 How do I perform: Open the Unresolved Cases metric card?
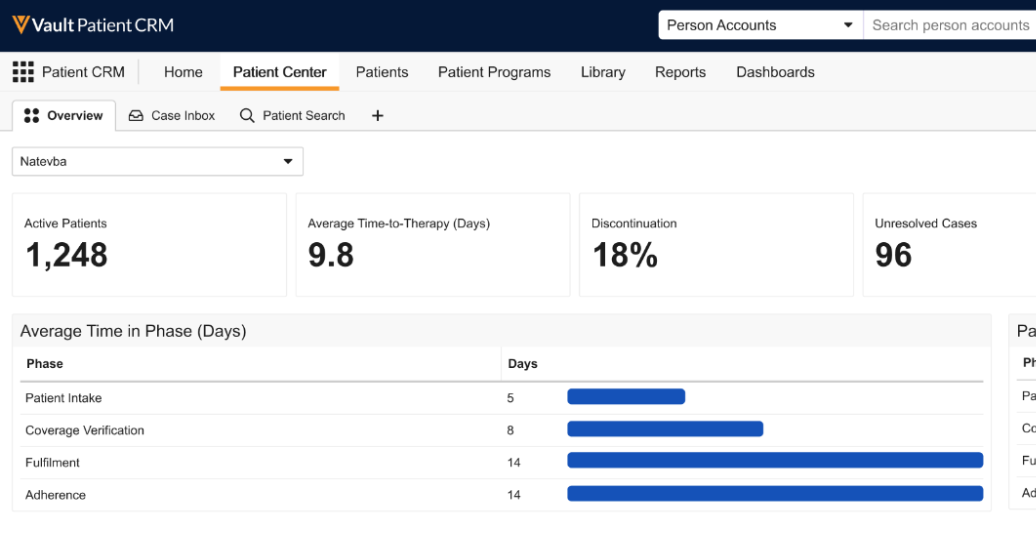tap(948, 245)
